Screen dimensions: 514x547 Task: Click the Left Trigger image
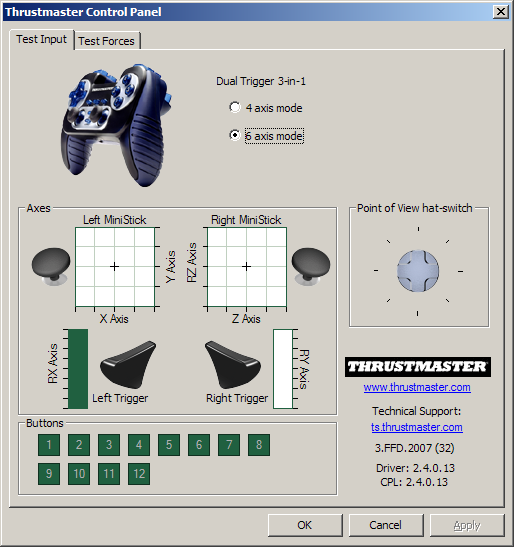click(128, 365)
